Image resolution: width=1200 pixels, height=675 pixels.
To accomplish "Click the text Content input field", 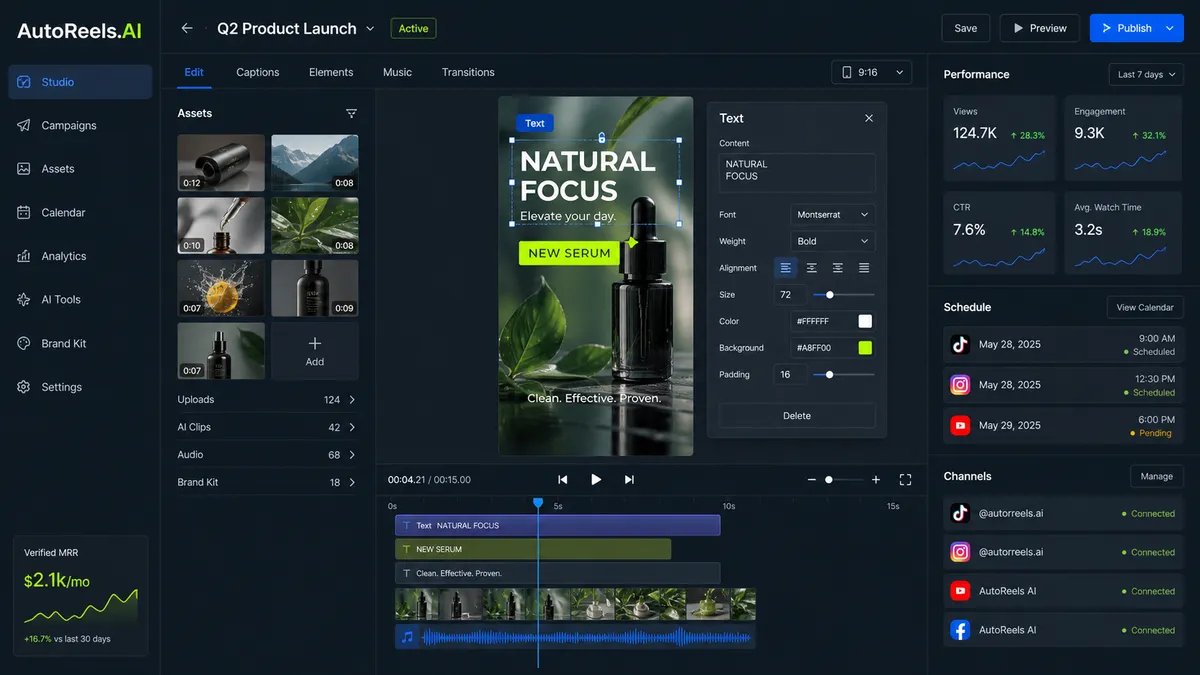I will tap(797, 173).
